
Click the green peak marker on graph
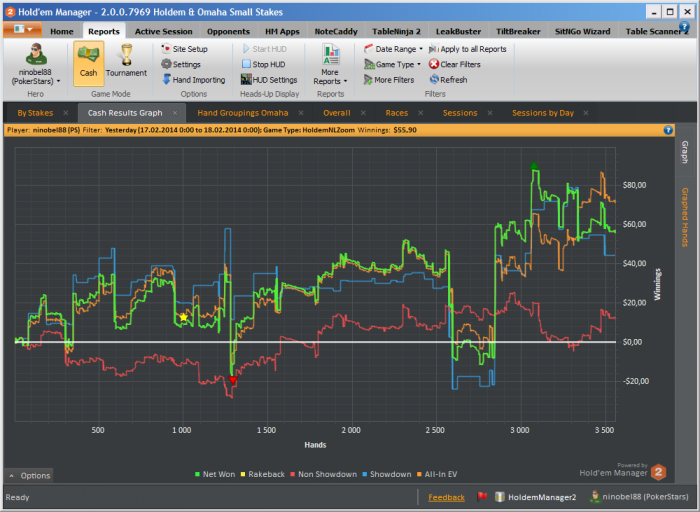tap(534, 166)
